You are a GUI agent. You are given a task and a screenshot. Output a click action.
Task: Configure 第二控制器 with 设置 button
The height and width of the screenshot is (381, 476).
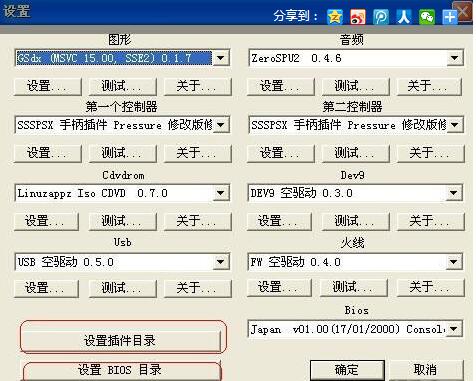tap(281, 154)
